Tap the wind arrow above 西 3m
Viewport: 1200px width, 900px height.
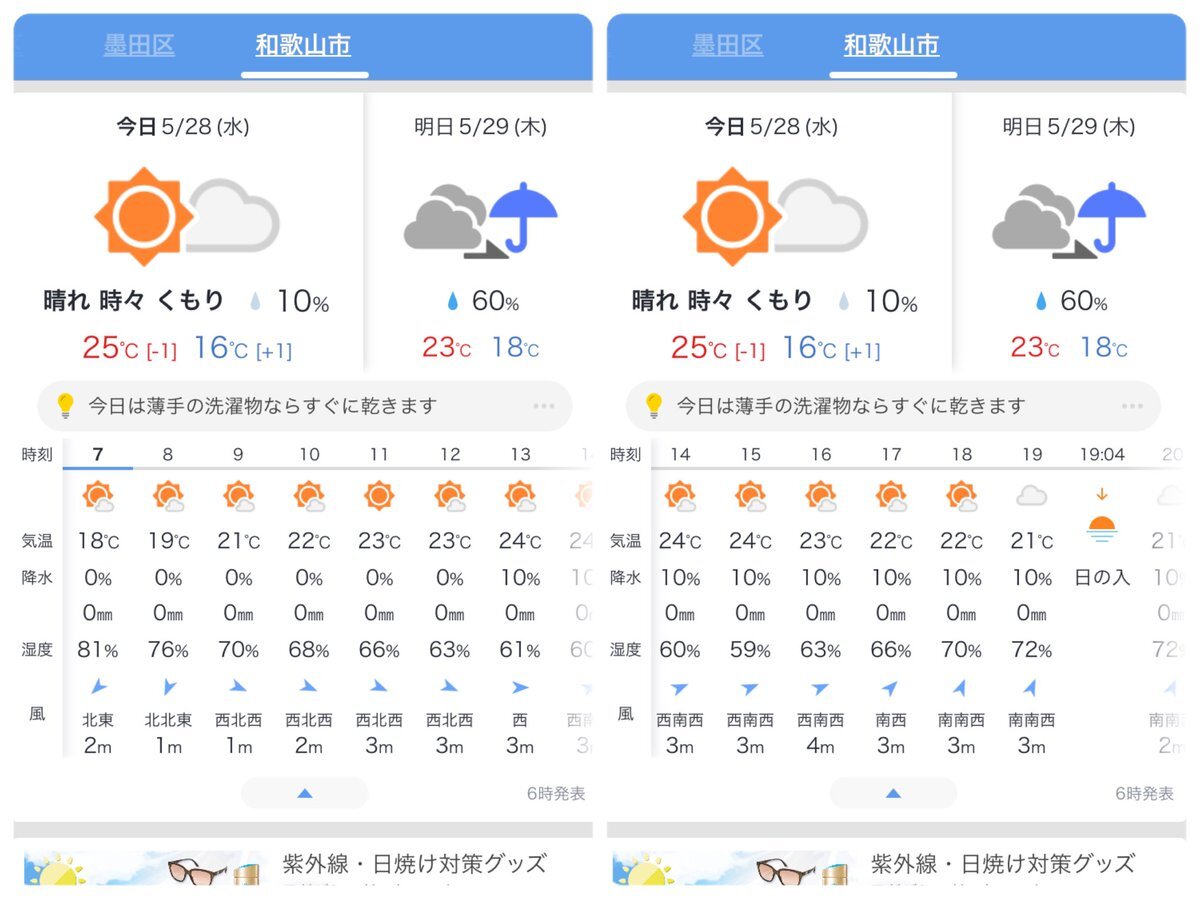(x=520, y=687)
